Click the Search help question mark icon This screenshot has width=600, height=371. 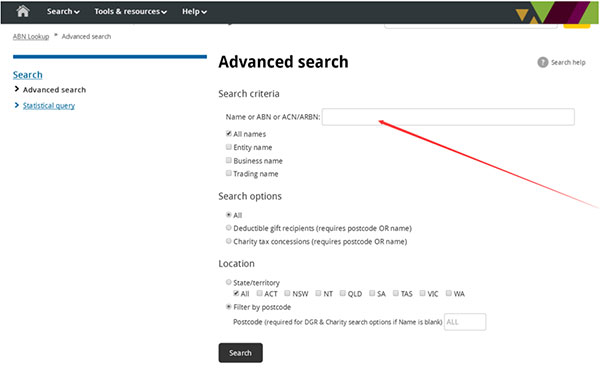543,62
